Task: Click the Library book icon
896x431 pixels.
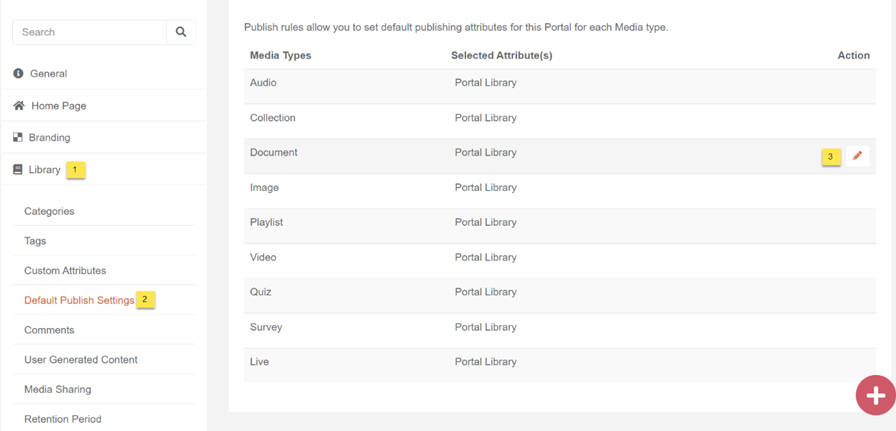Action: 18,169
